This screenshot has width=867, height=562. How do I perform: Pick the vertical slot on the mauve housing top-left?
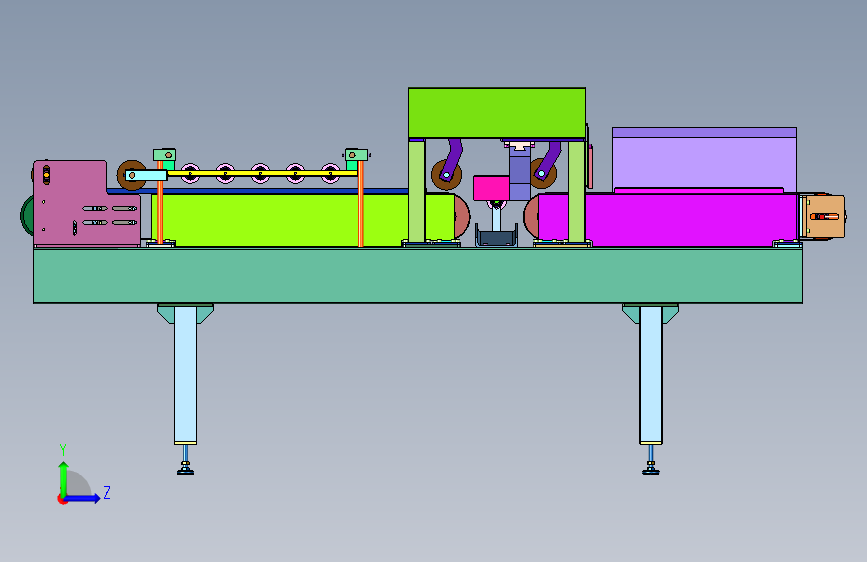[x=46, y=175]
